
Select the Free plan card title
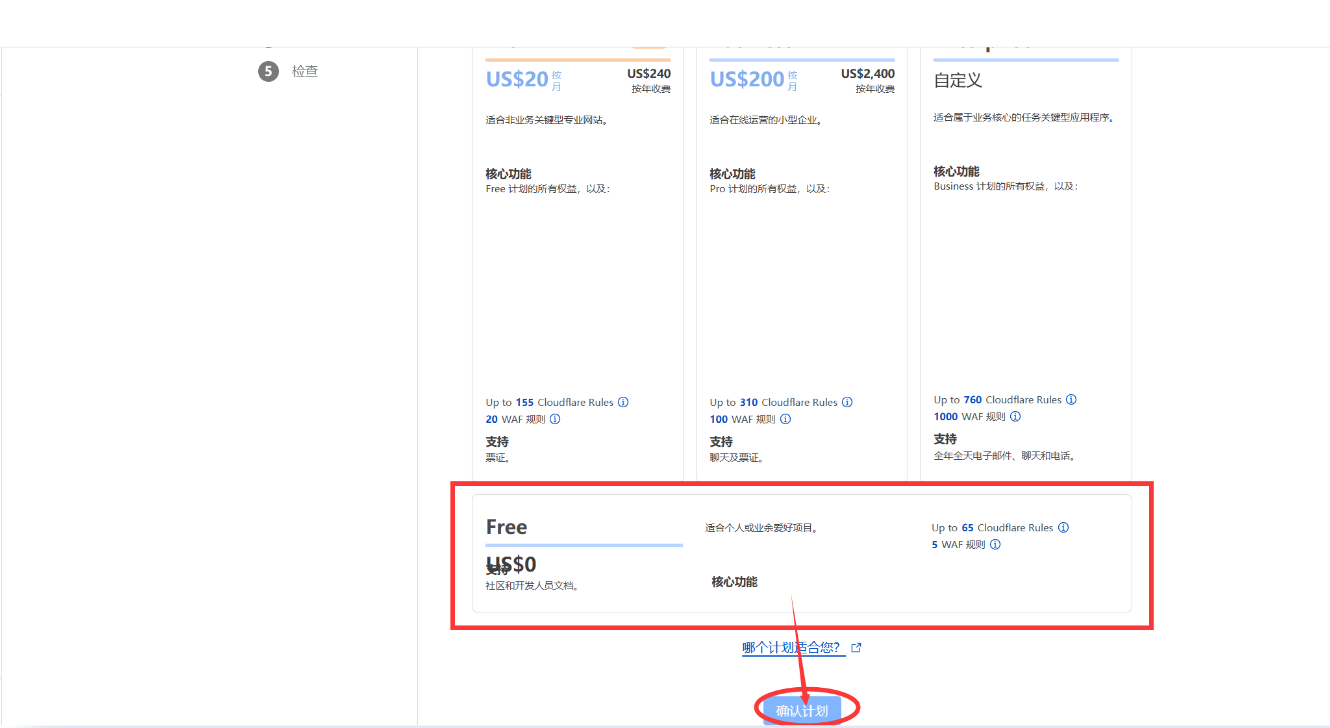tap(506, 527)
